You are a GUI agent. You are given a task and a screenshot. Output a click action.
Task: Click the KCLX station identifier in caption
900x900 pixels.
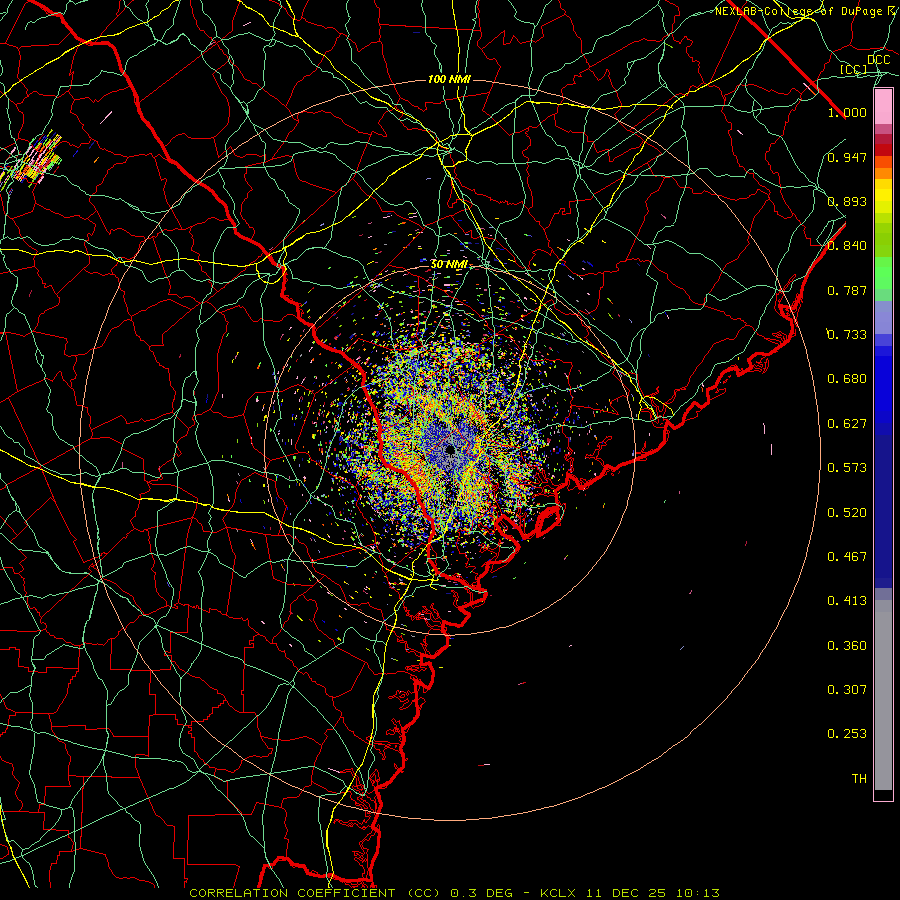(x=559, y=893)
